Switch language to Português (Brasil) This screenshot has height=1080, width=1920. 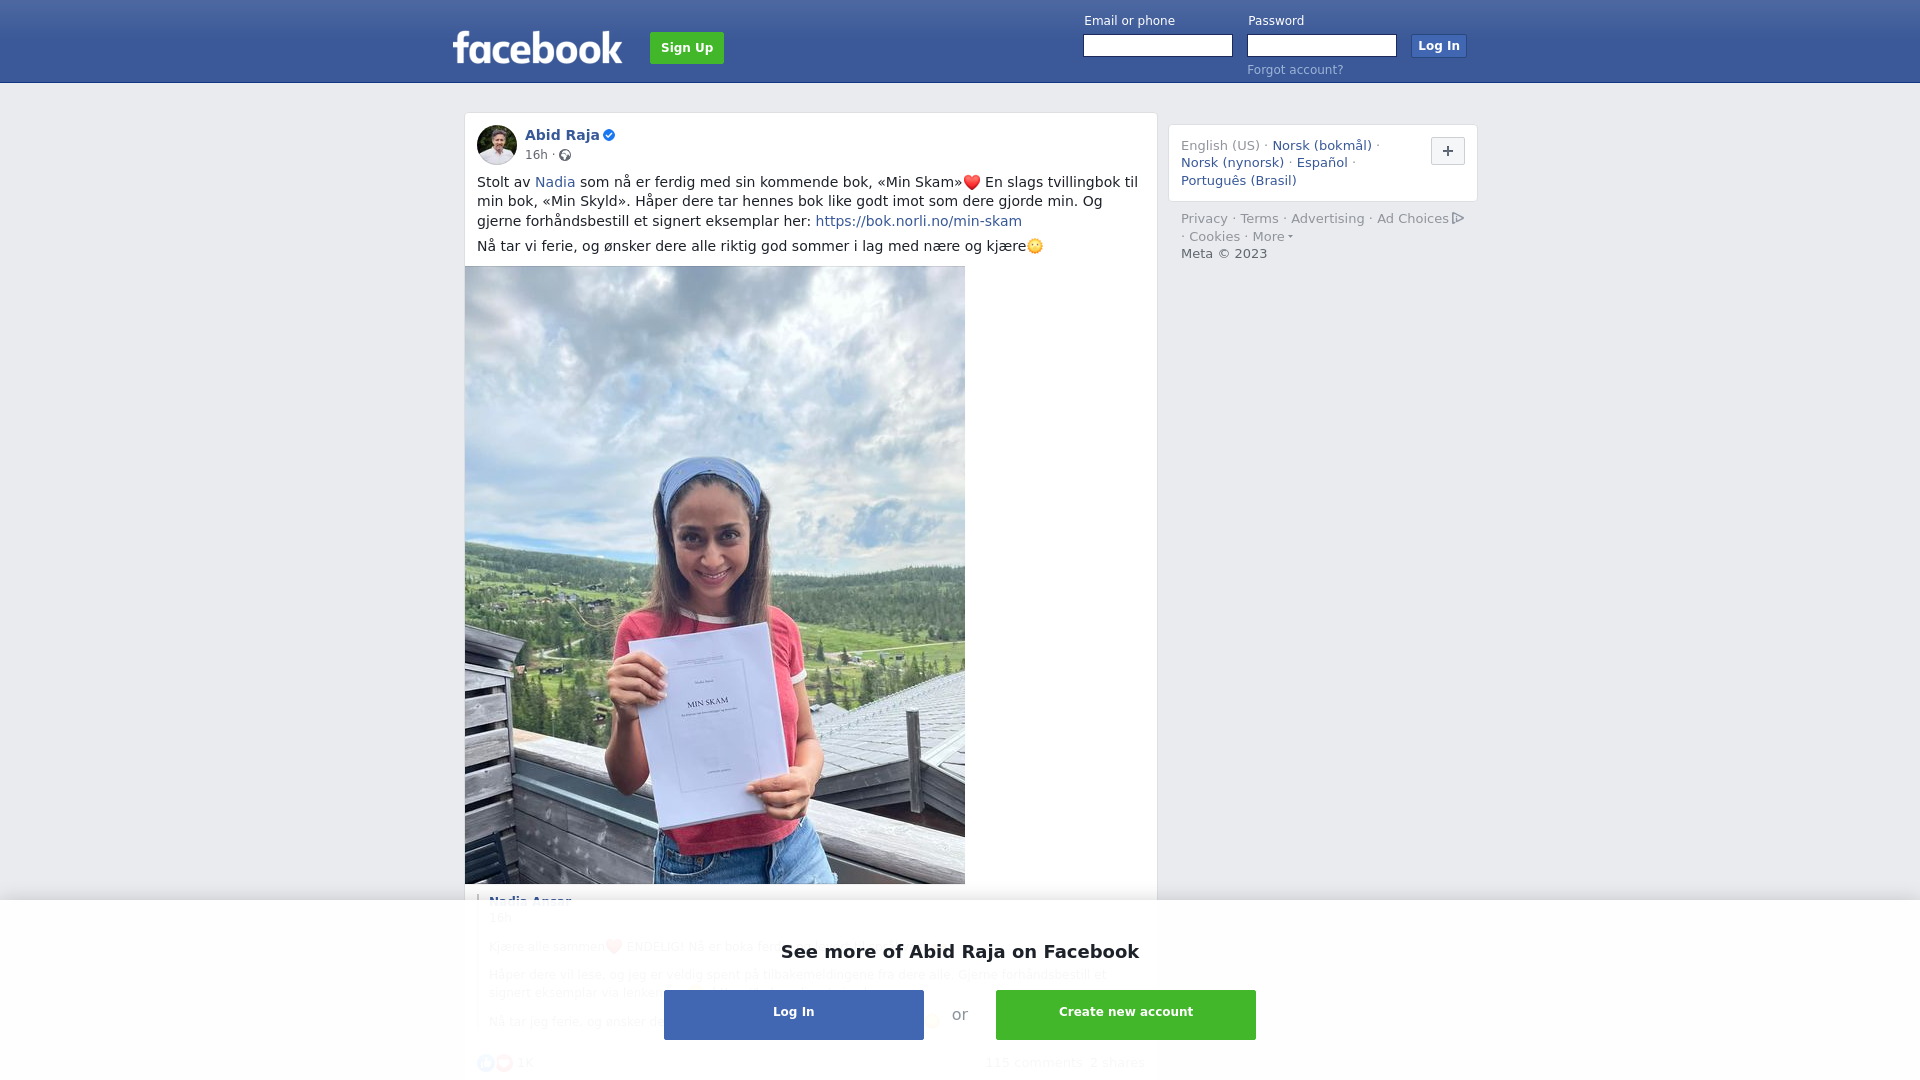tap(1238, 181)
